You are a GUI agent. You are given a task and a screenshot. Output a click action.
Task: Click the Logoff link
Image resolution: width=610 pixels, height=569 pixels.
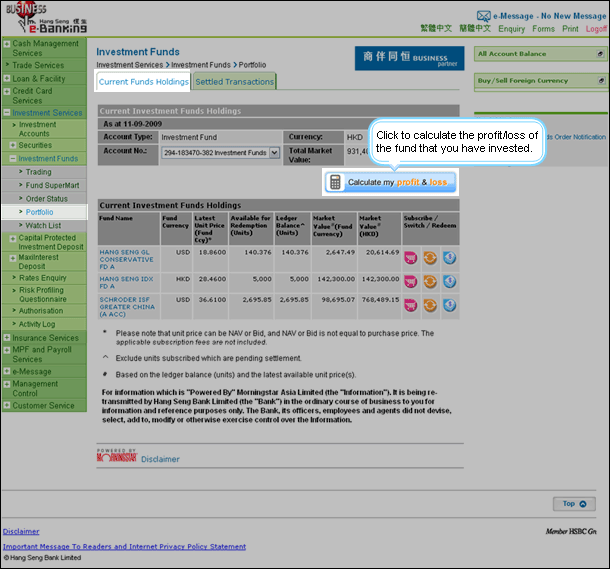tap(596, 29)
